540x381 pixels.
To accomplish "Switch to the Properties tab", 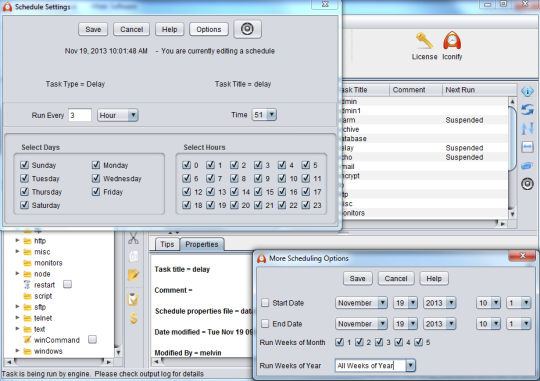I will click(202, 244).
